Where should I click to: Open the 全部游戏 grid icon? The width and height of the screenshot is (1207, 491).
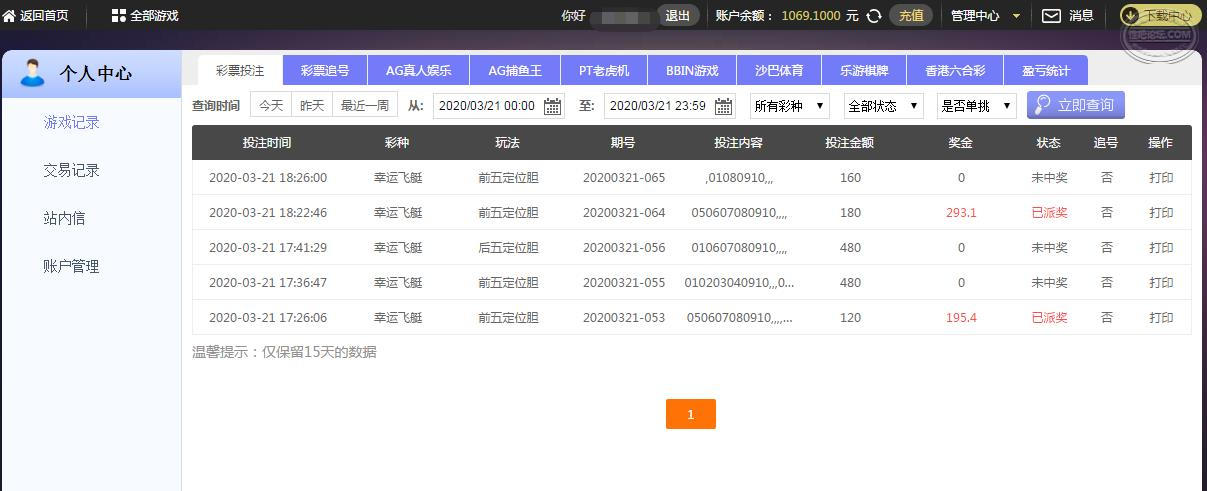coord(119,16)
